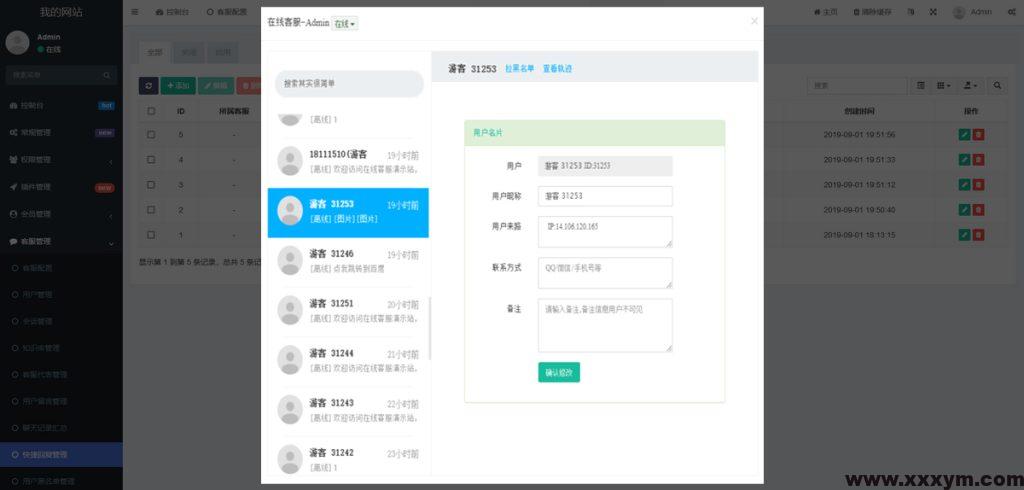Select conversation 游客 31246 in chat list

348,262
